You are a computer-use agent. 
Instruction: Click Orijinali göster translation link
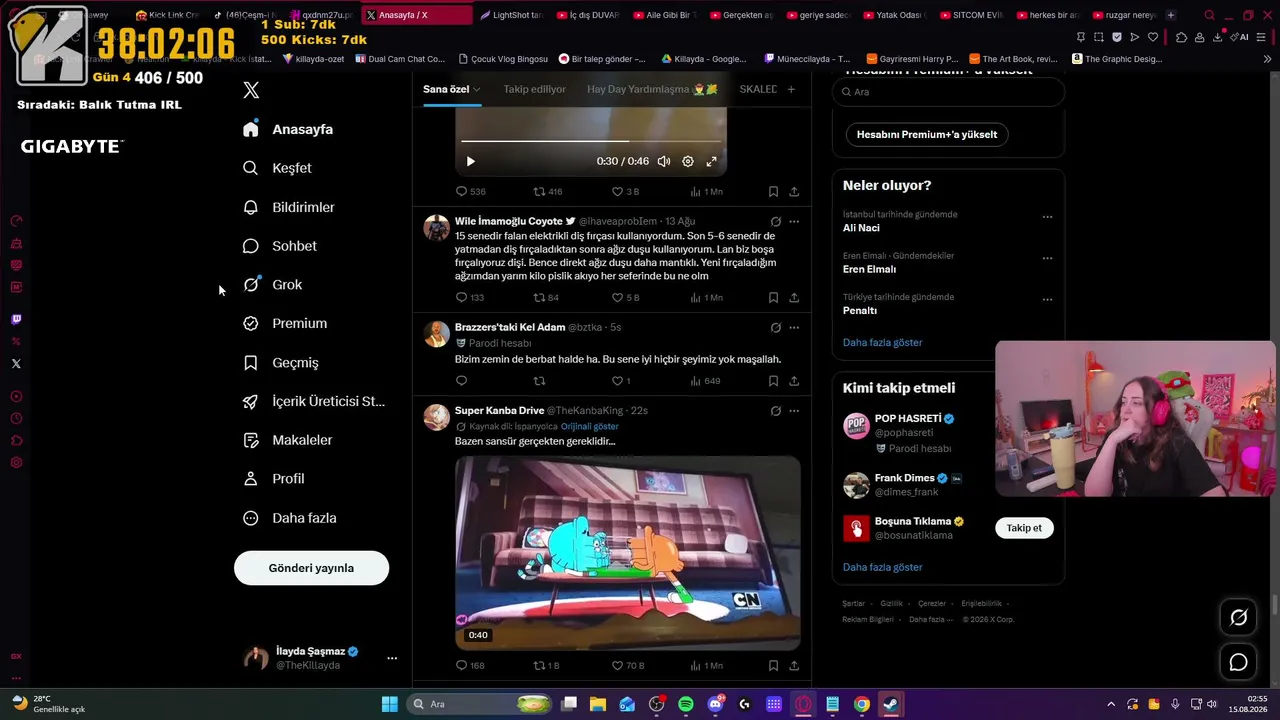tap(590, 426)
